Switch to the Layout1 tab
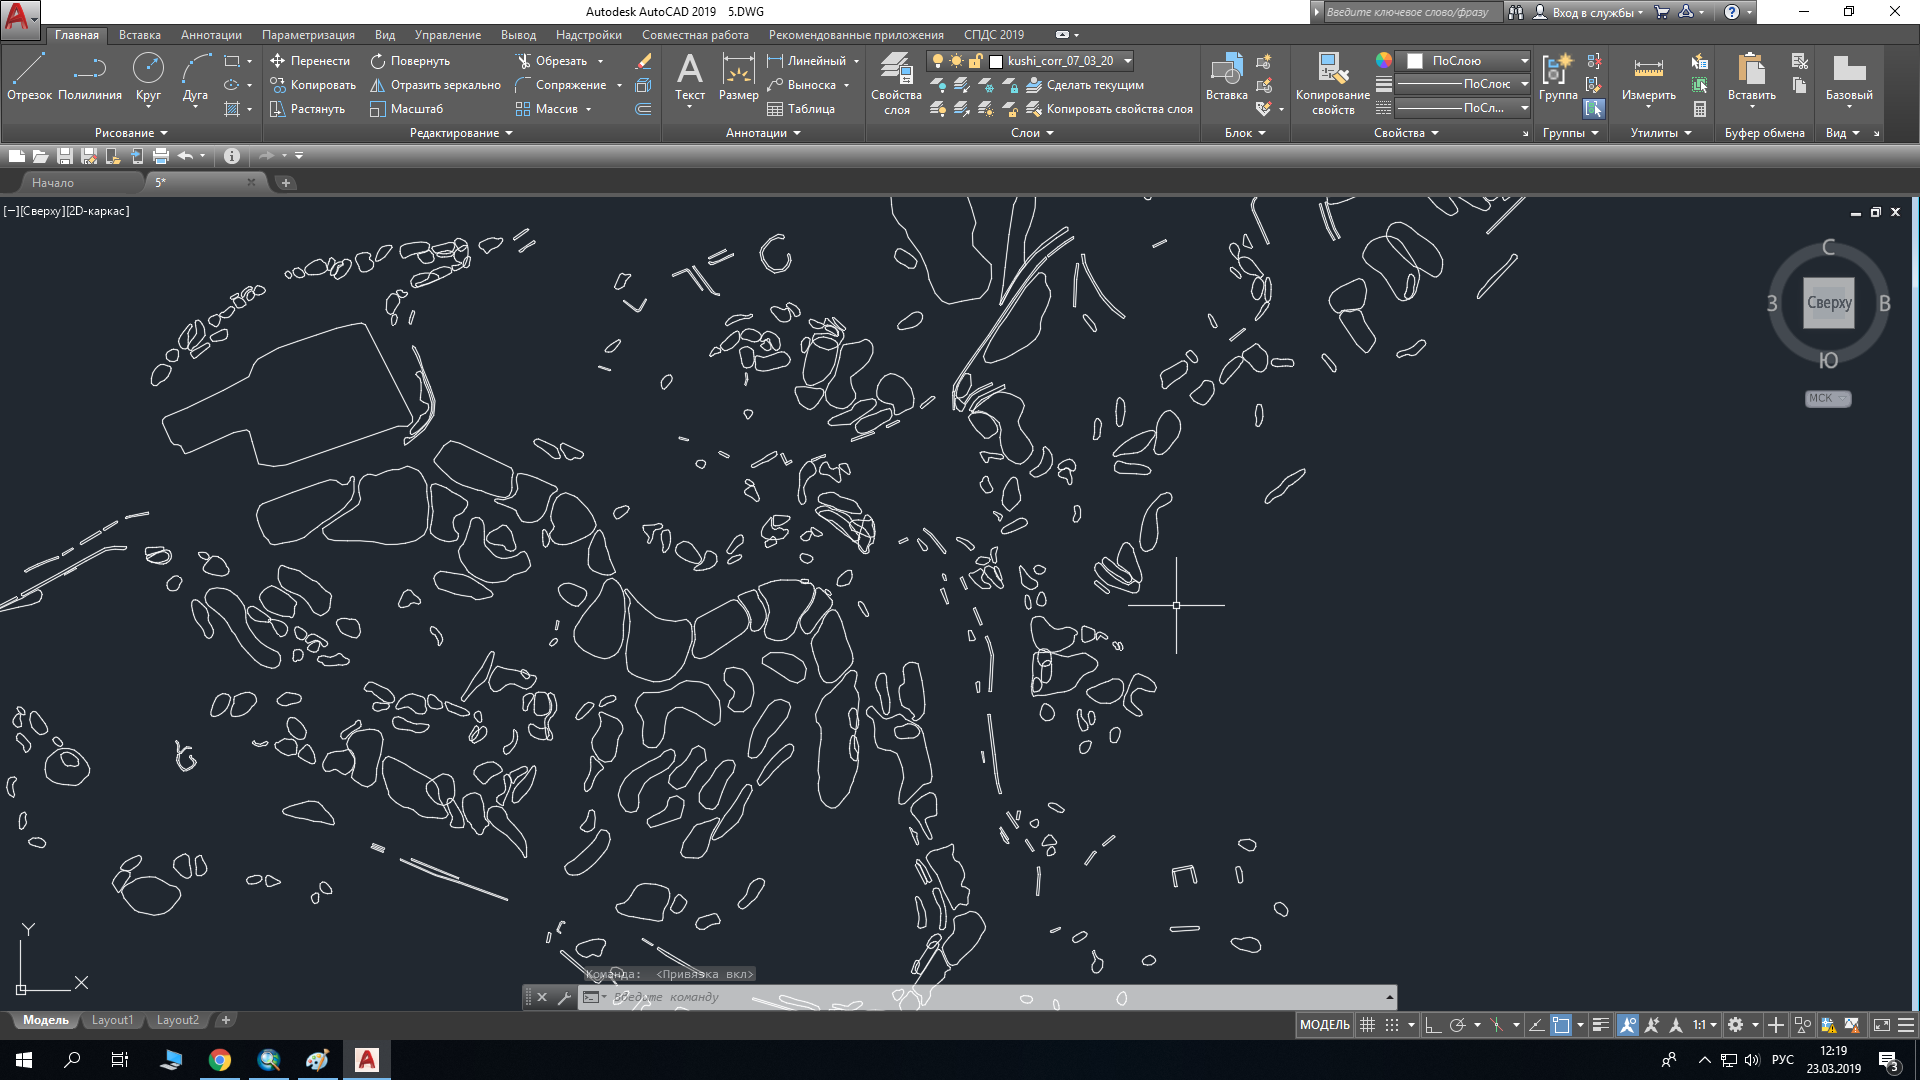Viewport: 1920px width, 1080px height. click(x=112, y=1020)
